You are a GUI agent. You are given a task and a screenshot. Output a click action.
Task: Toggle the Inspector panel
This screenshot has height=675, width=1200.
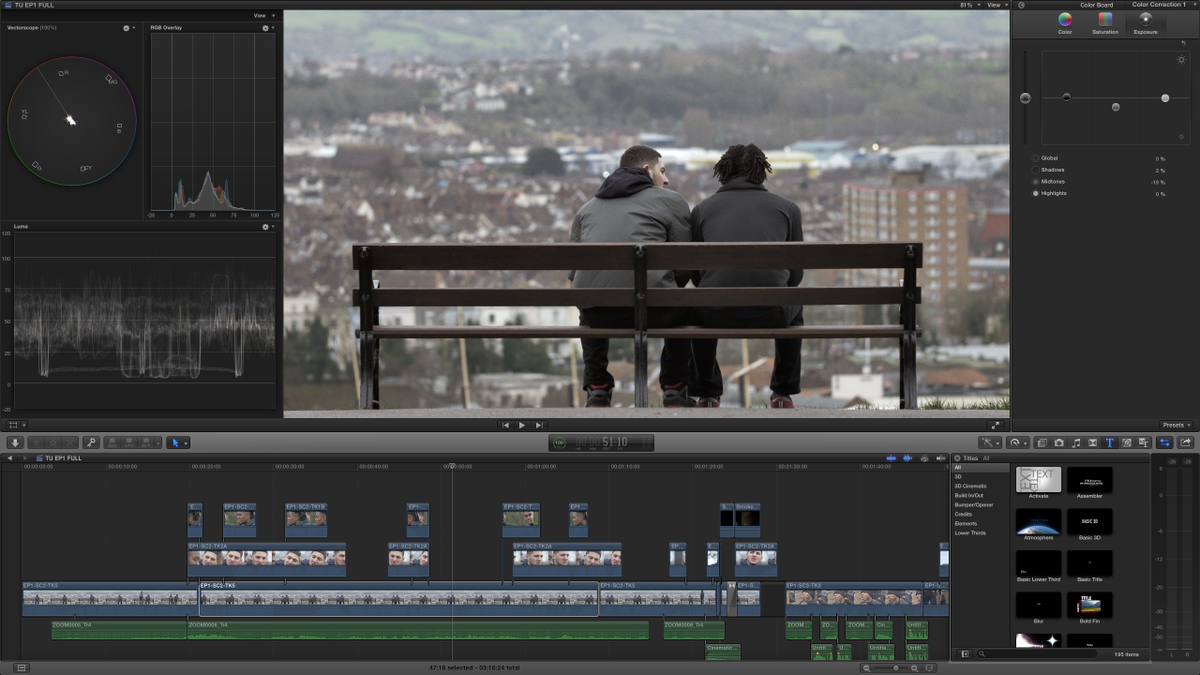[x=1165, y=442]
